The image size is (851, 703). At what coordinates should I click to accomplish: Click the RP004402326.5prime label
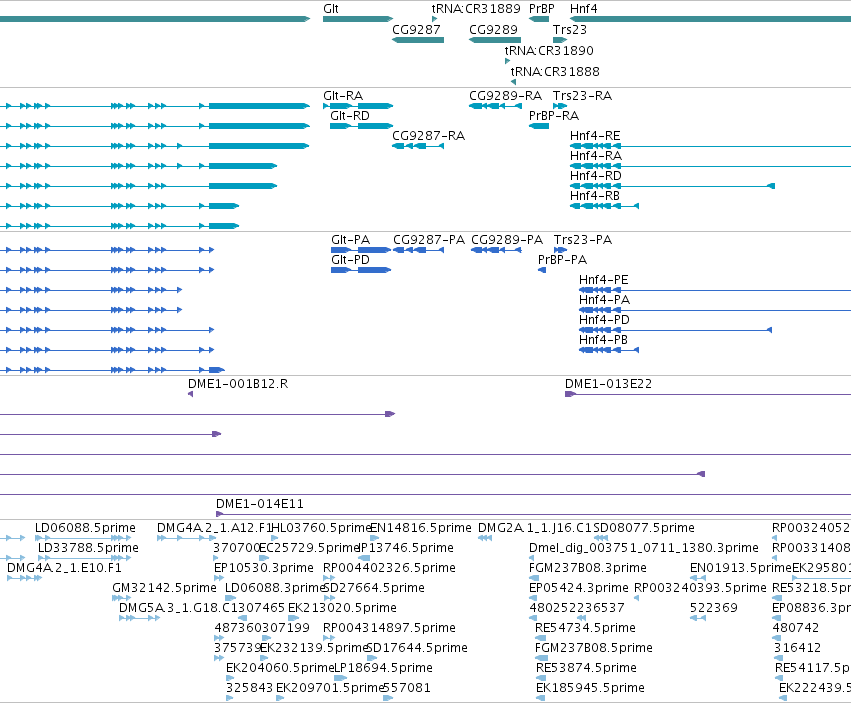[x=389, y=568]
